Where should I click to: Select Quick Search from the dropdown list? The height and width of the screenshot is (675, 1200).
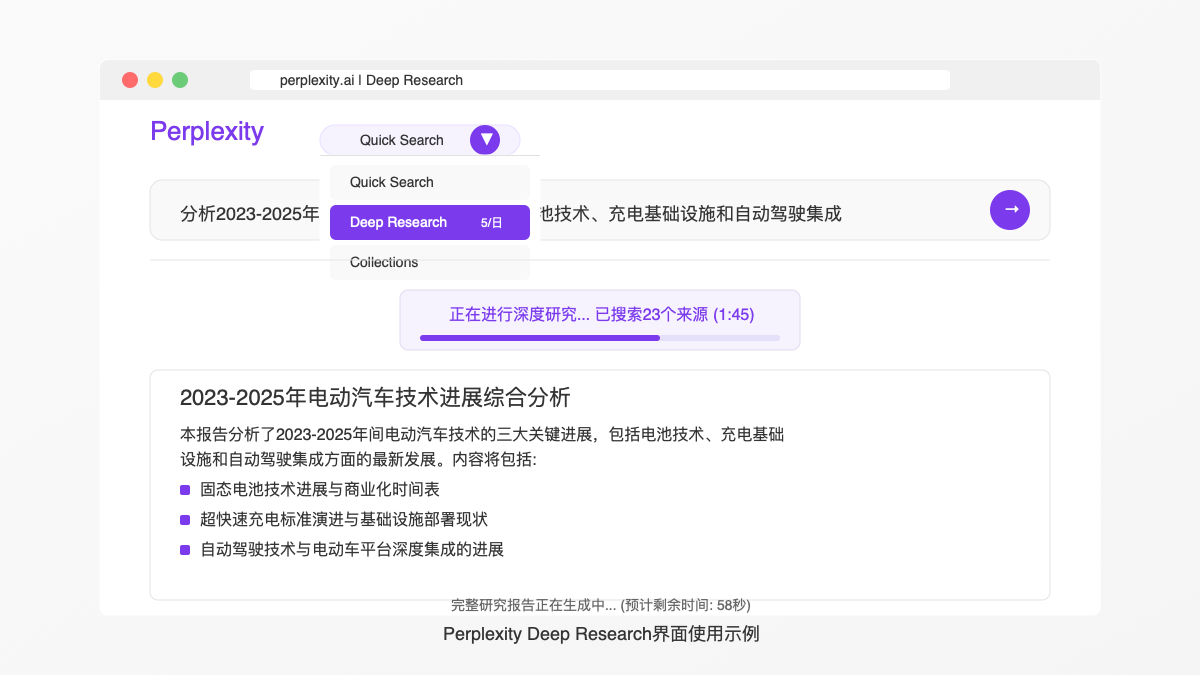pyautogui.click(x=430, y=182)
